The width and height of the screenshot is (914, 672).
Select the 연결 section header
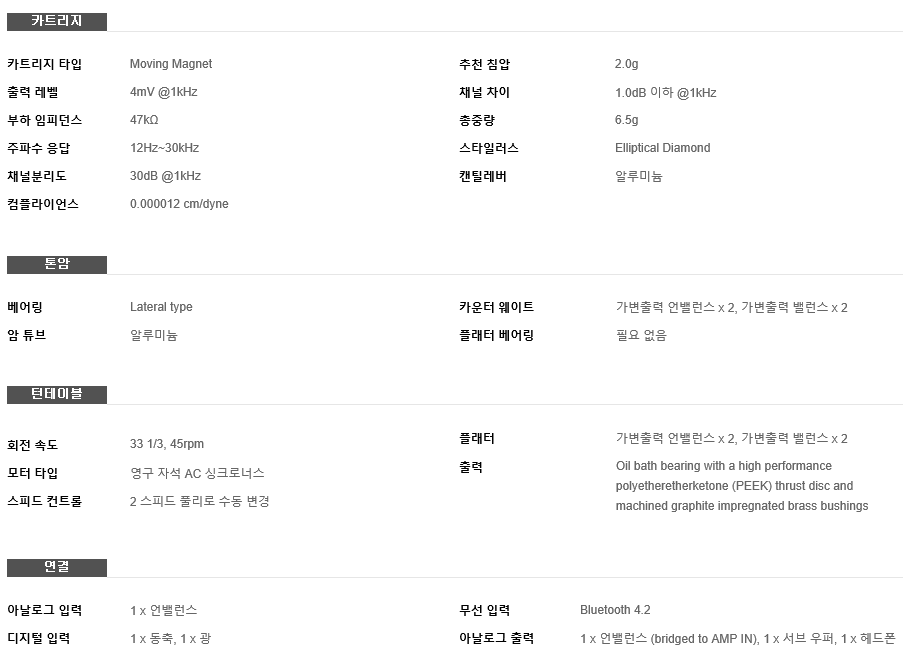pyautogui.click(x=57, y=567)
